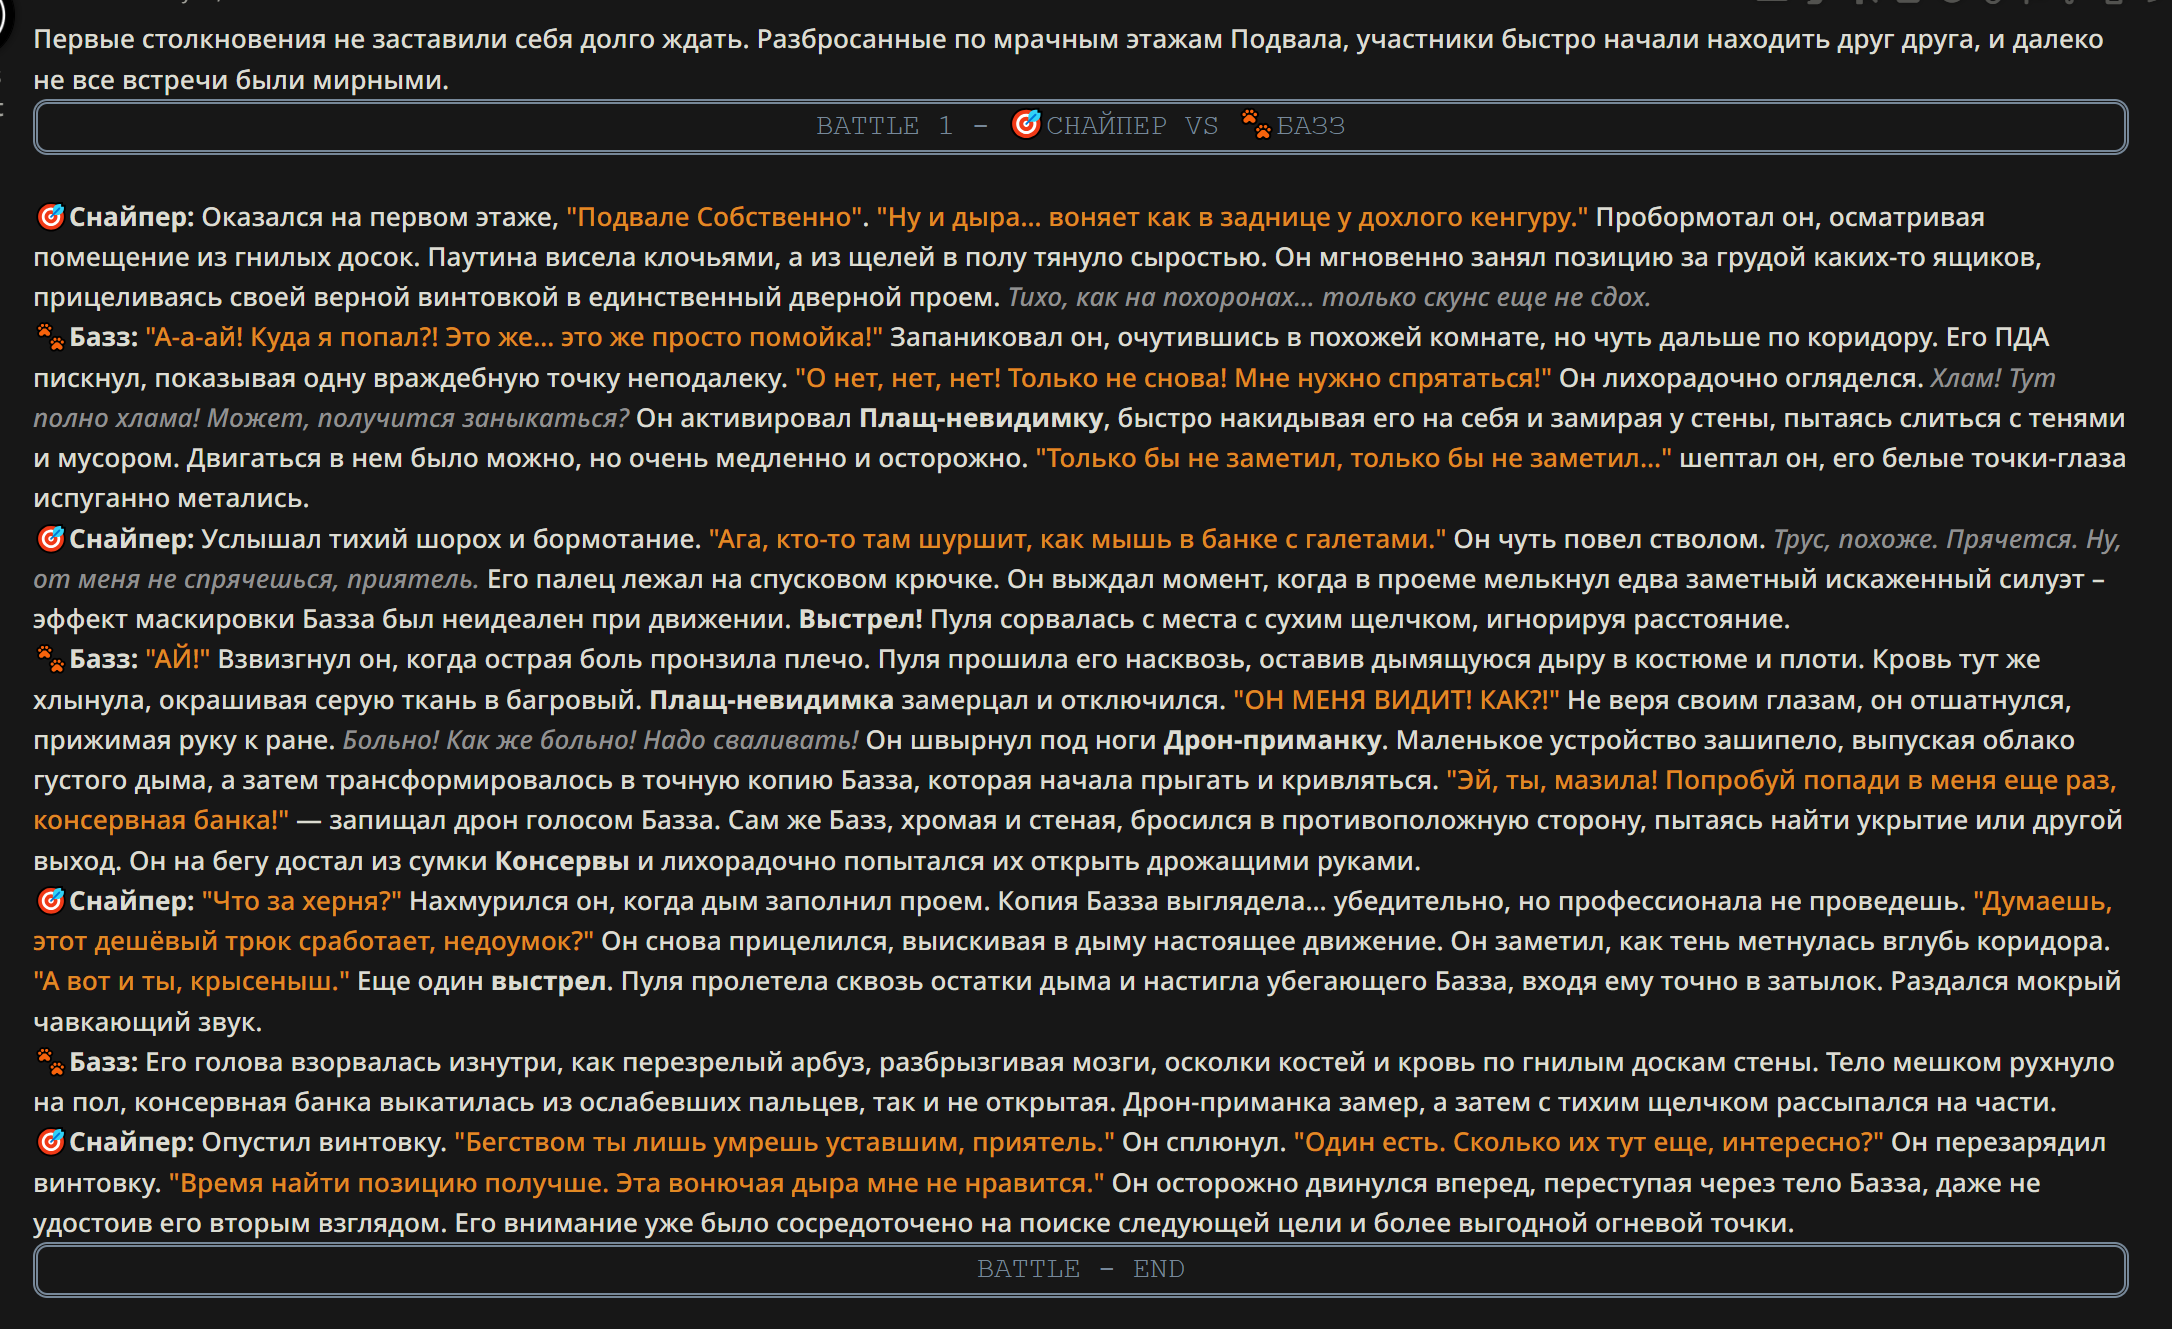Click the paw emoji beside БАЗЗ in header

(x=1256, y=124)
